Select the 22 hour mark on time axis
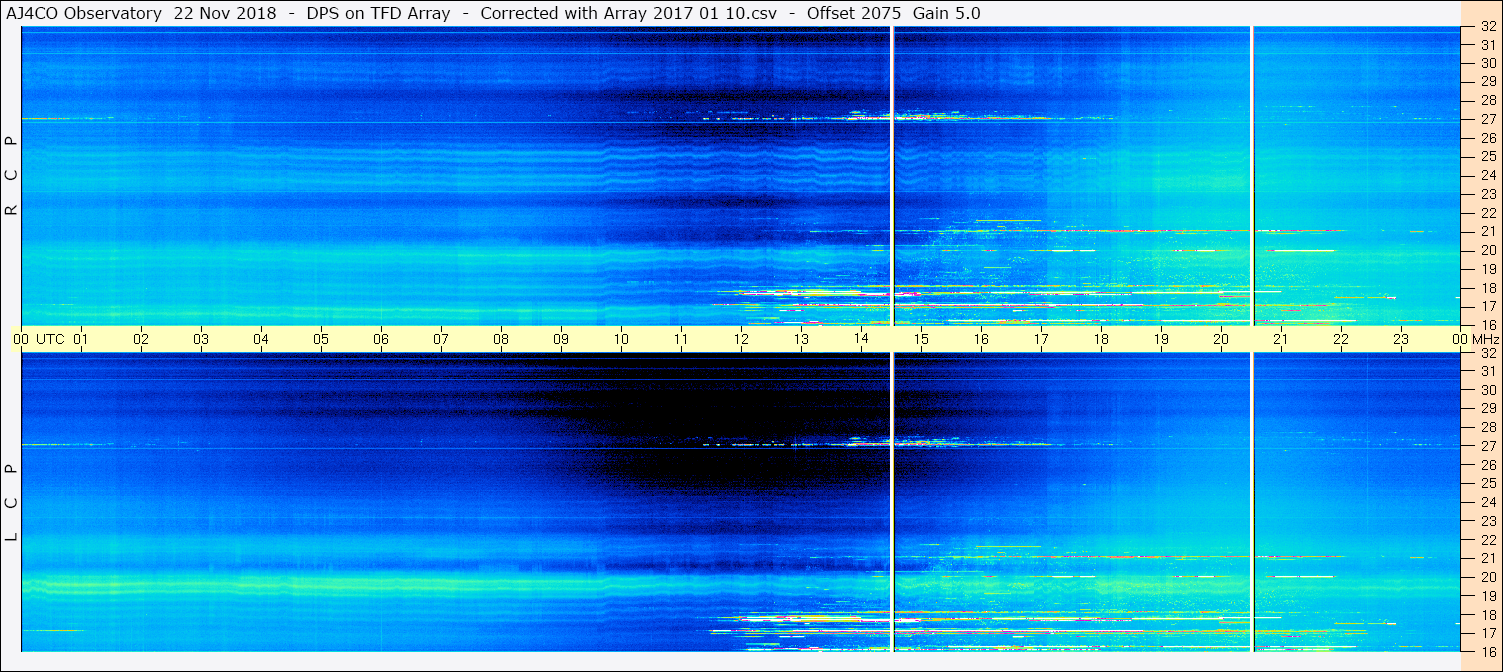 click(x=1341, y=339)
